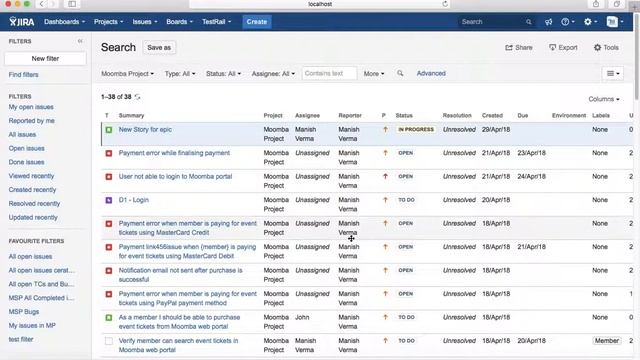
Task: Open My open issues filter
Action: click(x=31, y=107)
